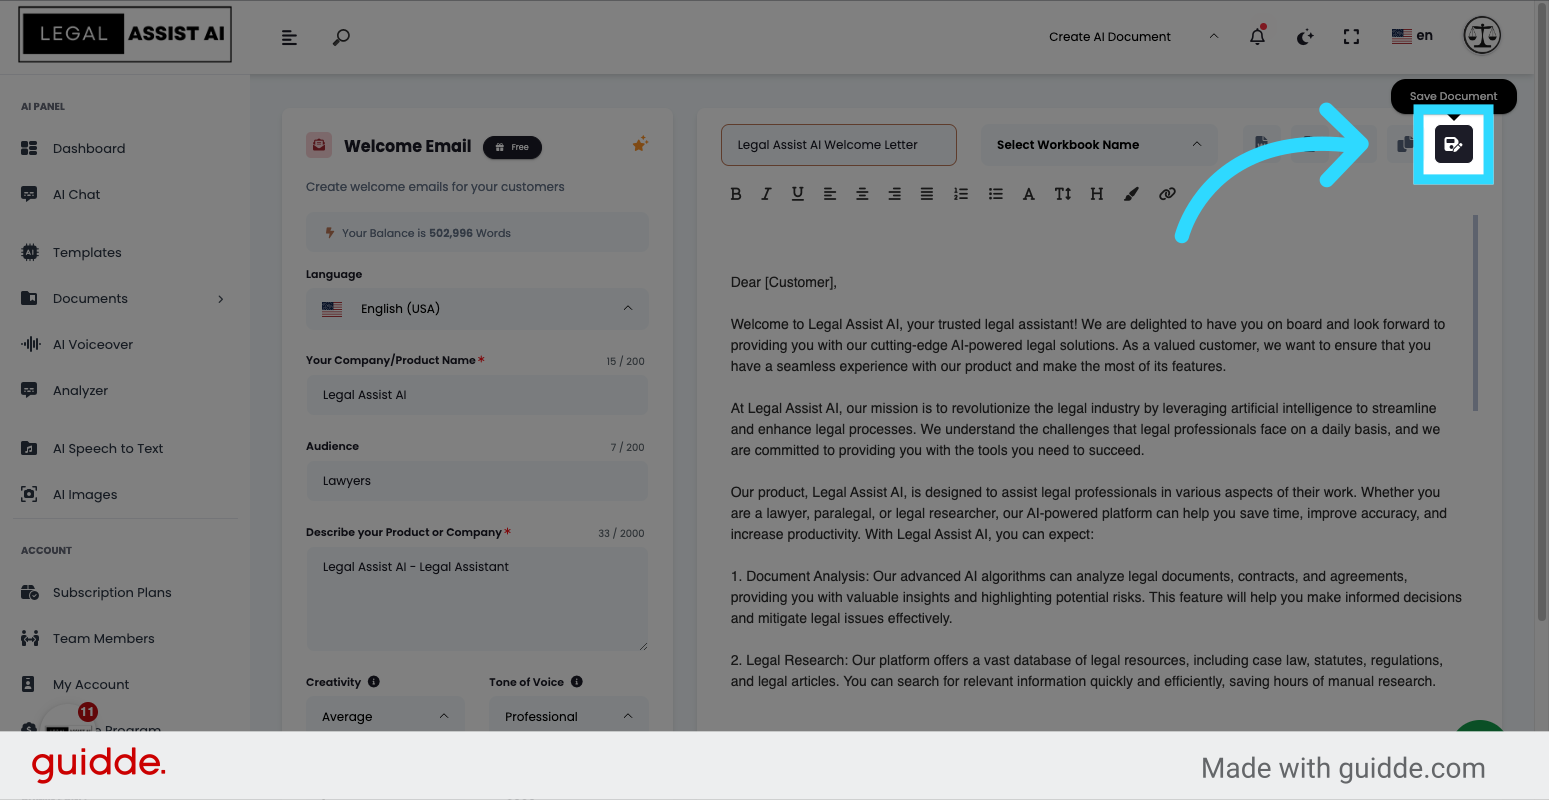Open AI Chat
Viewport: 1549px width, 800px height.
(76, 195)
